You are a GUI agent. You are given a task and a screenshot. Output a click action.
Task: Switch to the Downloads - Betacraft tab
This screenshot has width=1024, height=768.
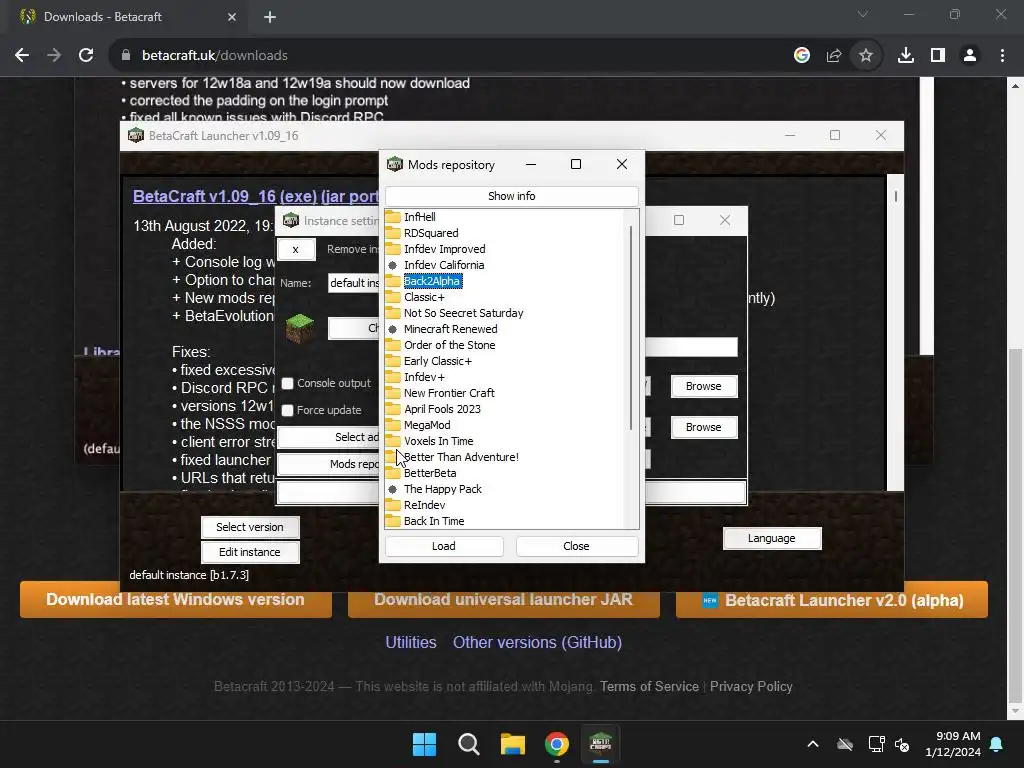(x=127, y=17)
